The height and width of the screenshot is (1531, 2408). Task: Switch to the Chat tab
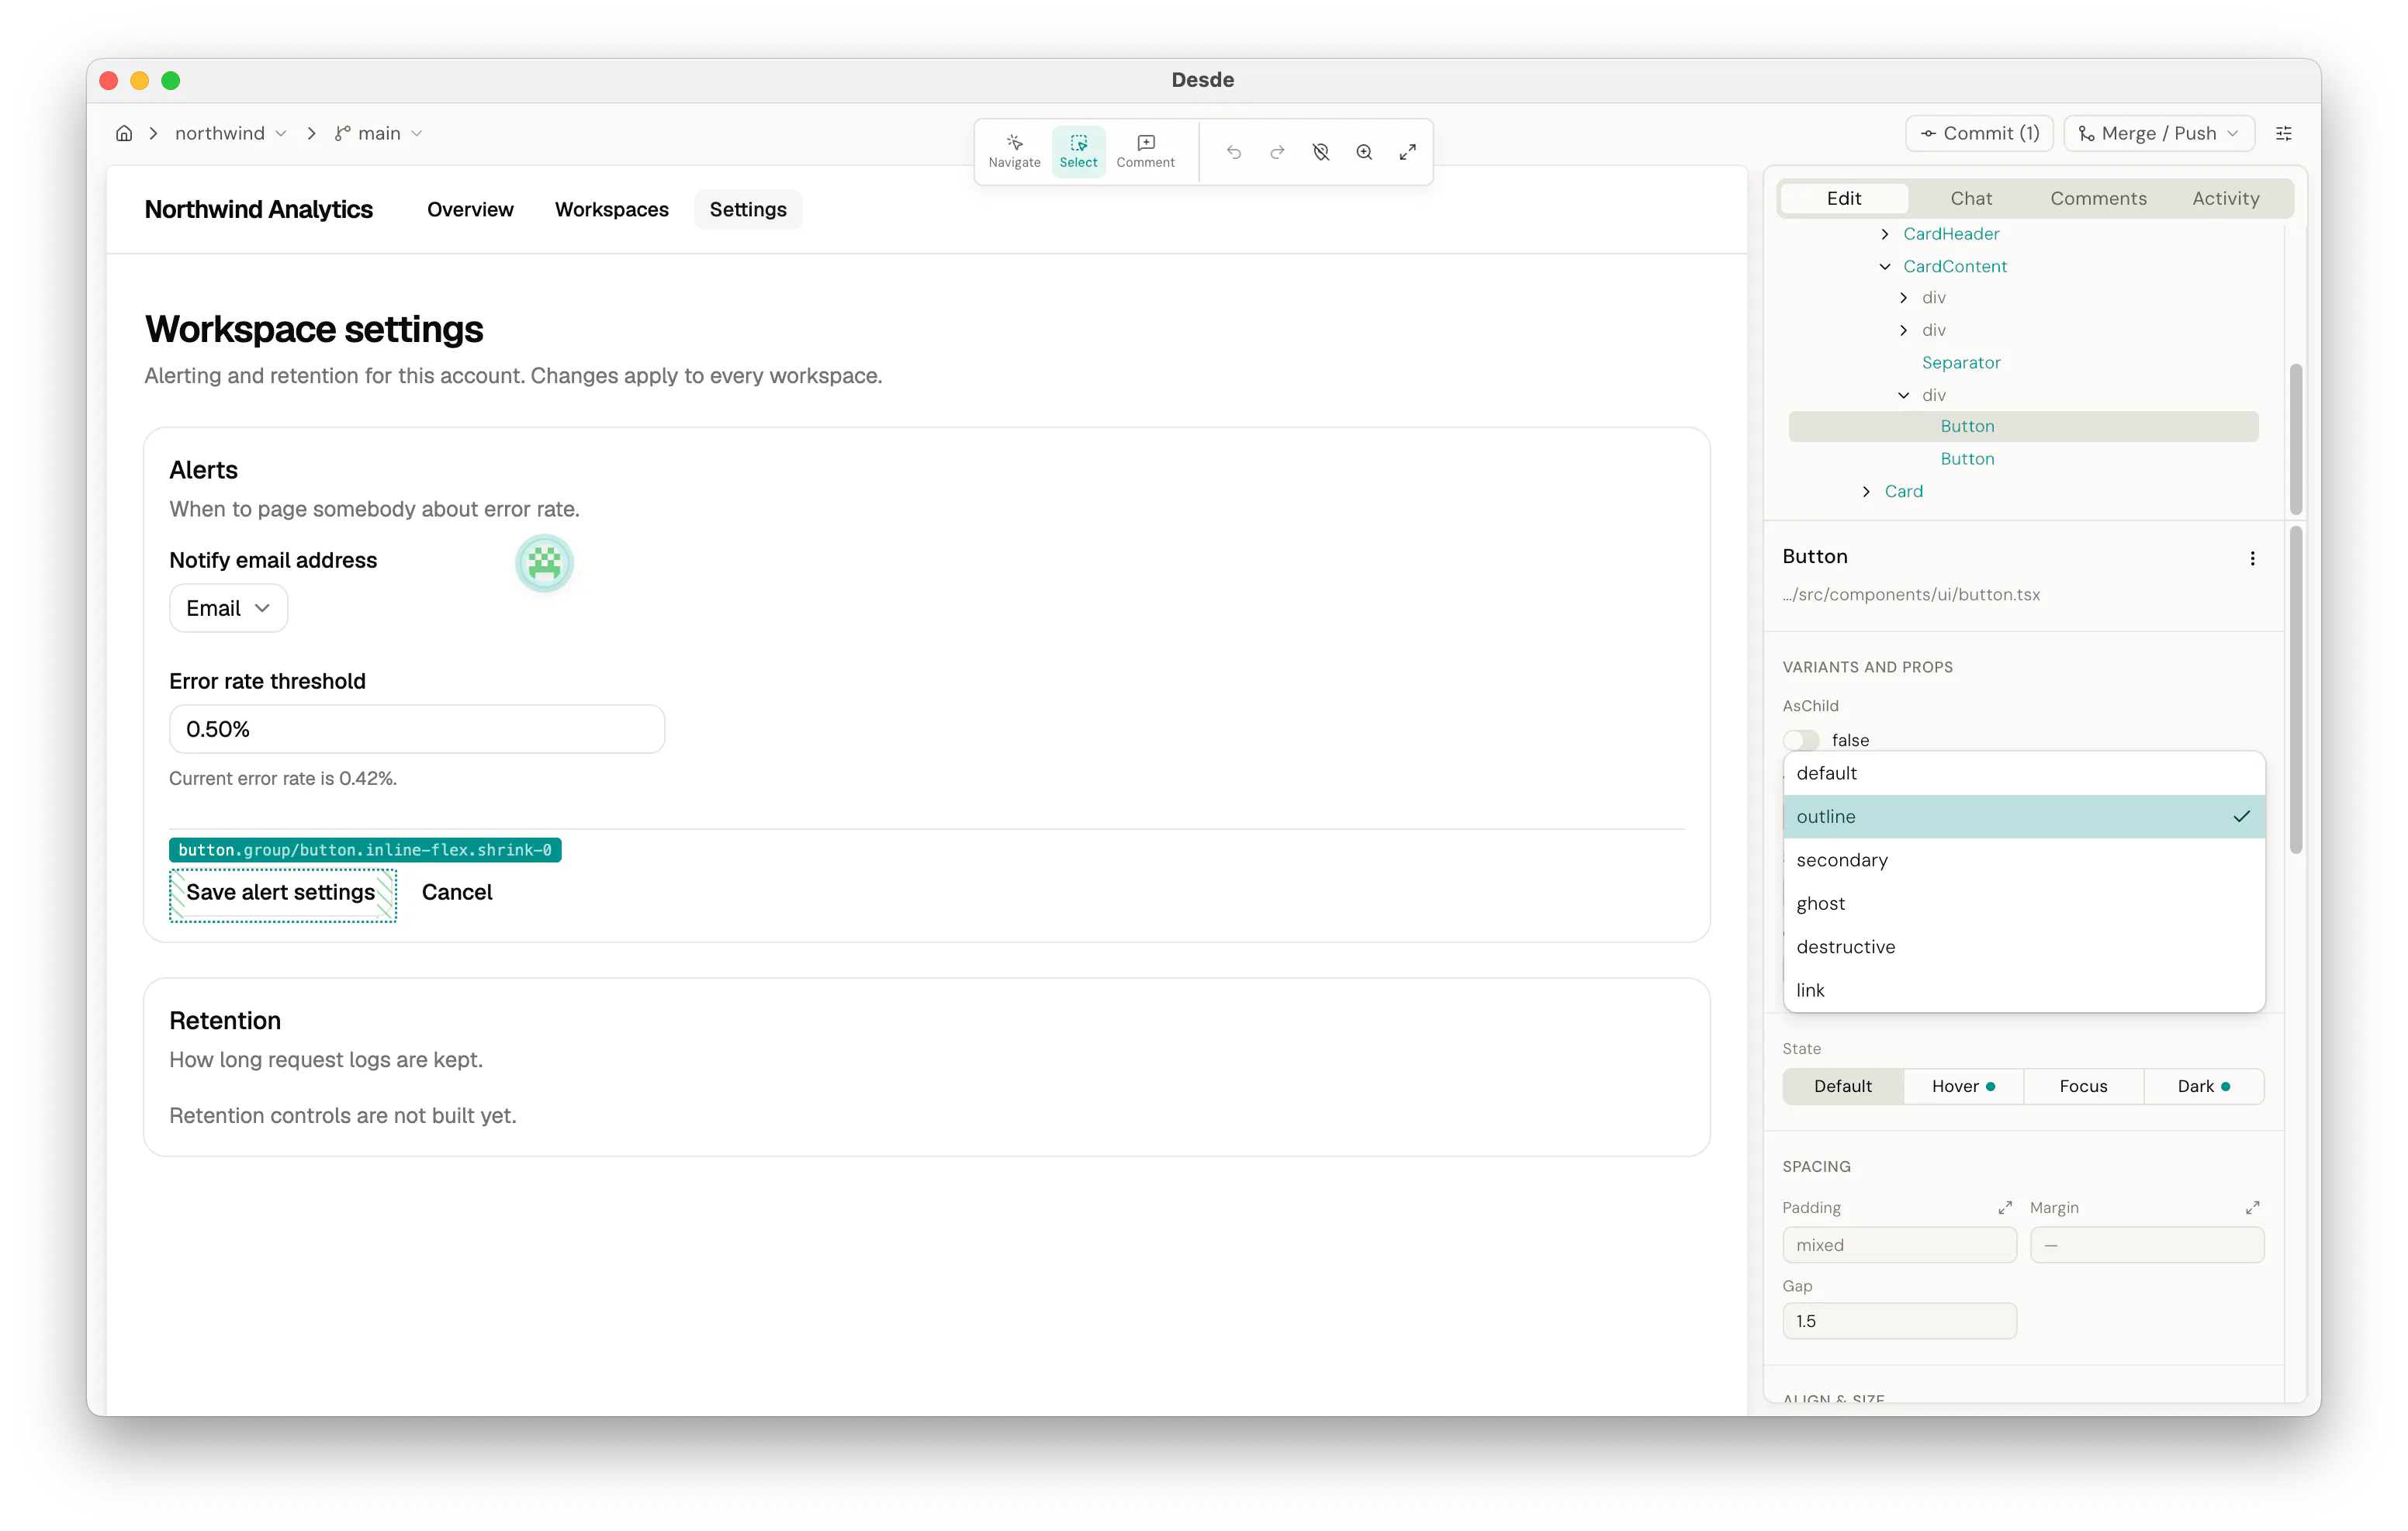tap(1971, 198)
